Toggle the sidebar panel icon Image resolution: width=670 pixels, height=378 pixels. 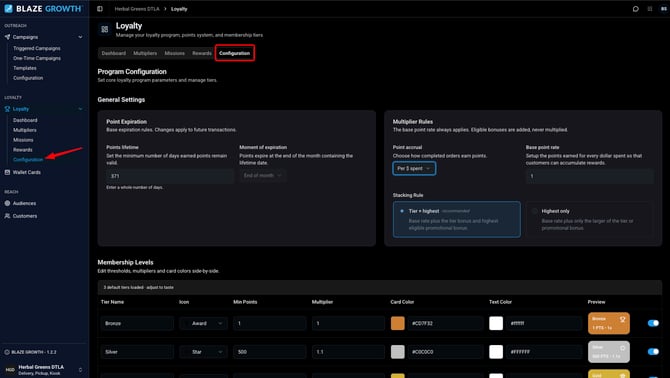pyautogui.click(x=100, y=9)
